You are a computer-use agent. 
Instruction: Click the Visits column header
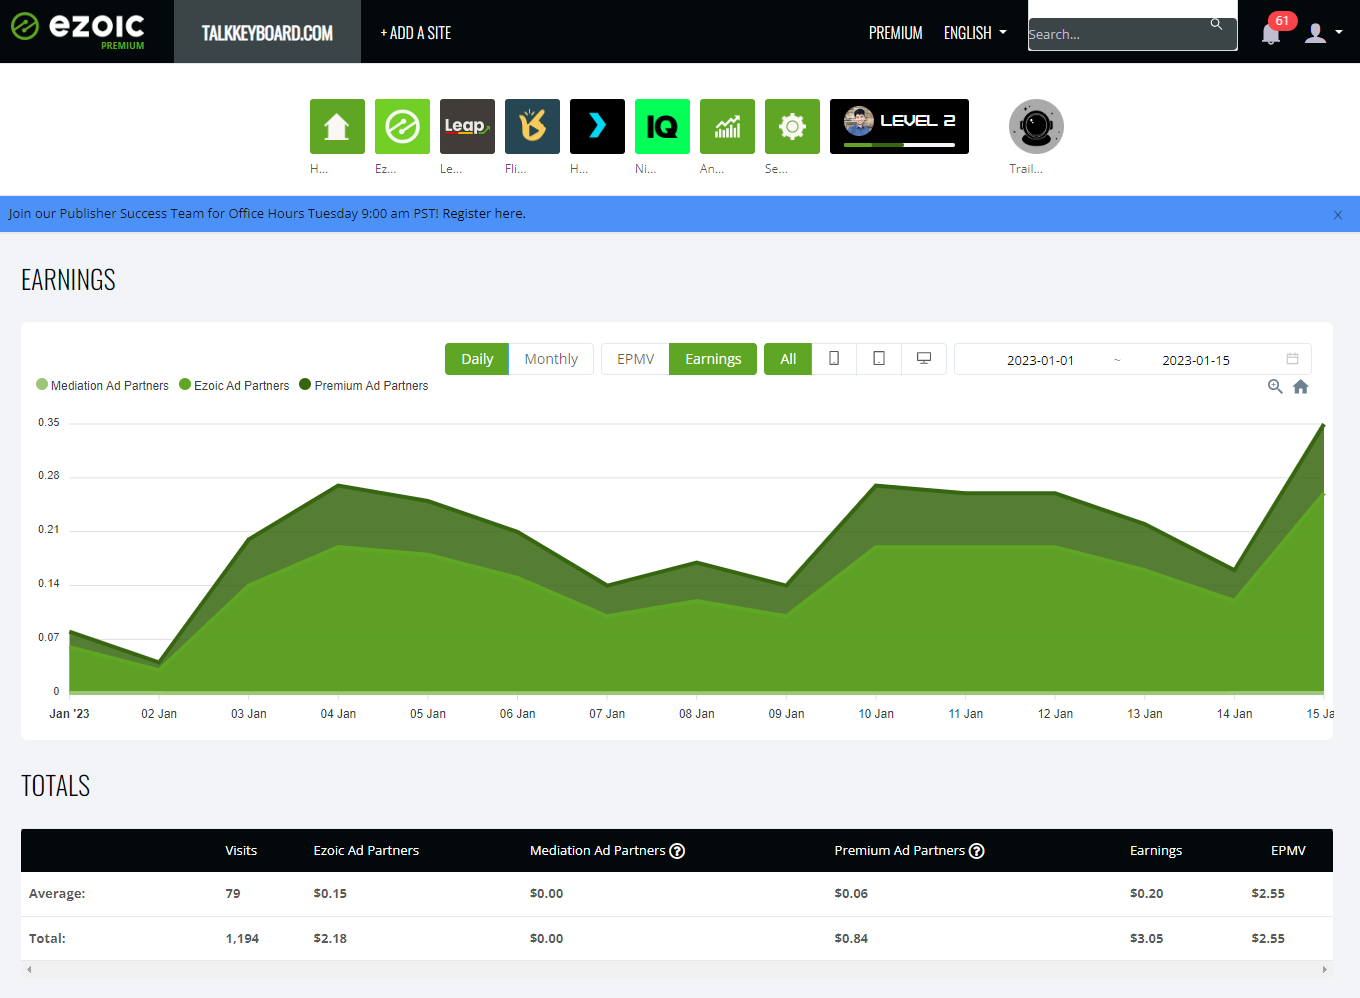[241, 850]
